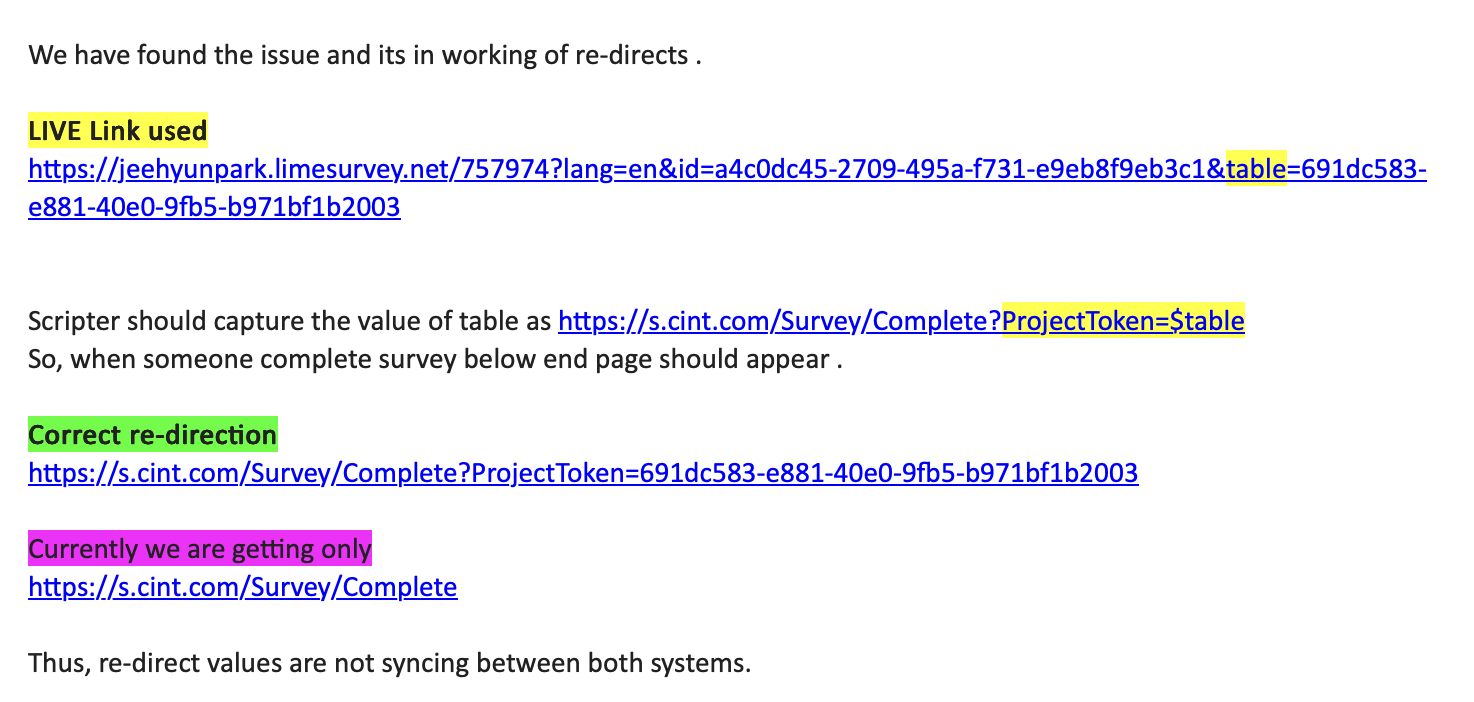Image resolution: width=1474 pixels, height=702 pixels.
Task: Click the word "re-directs" in the first sentence
Action: pos(632,55)
